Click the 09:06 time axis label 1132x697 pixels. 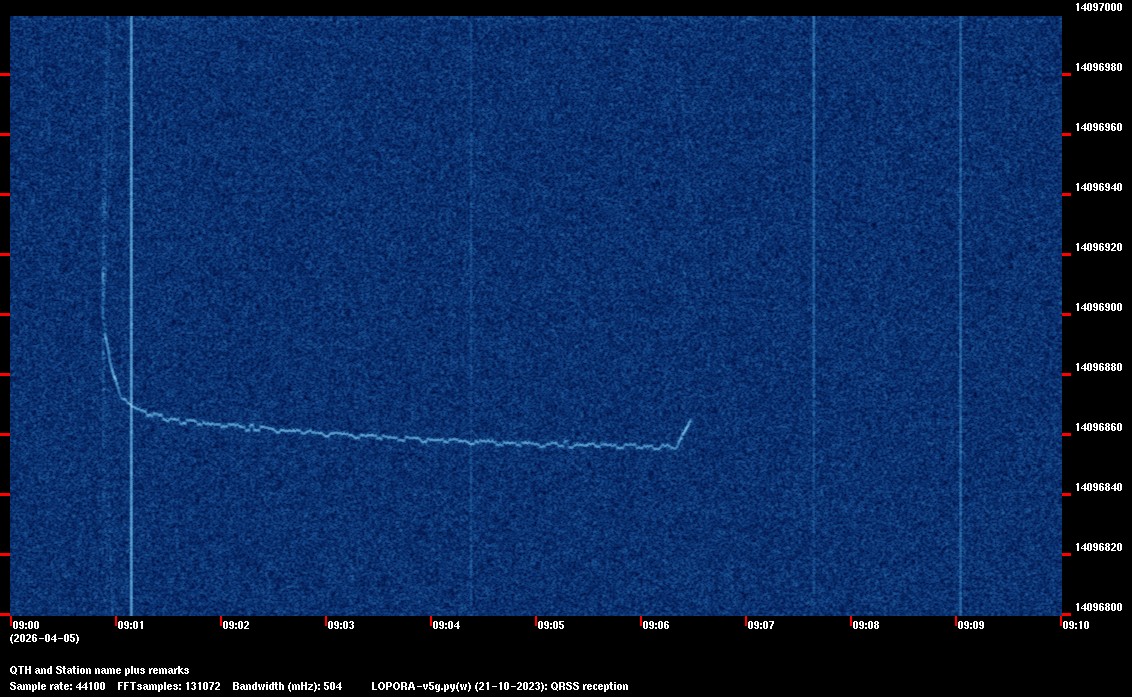[x=656, y=625]
